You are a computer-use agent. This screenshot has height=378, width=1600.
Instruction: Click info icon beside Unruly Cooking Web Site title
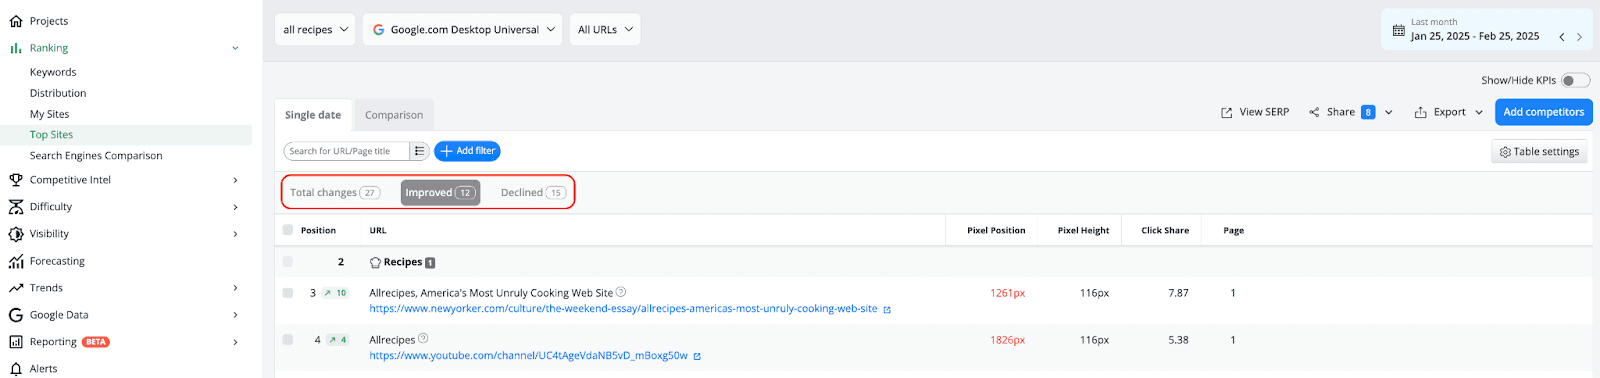point(621,292)
